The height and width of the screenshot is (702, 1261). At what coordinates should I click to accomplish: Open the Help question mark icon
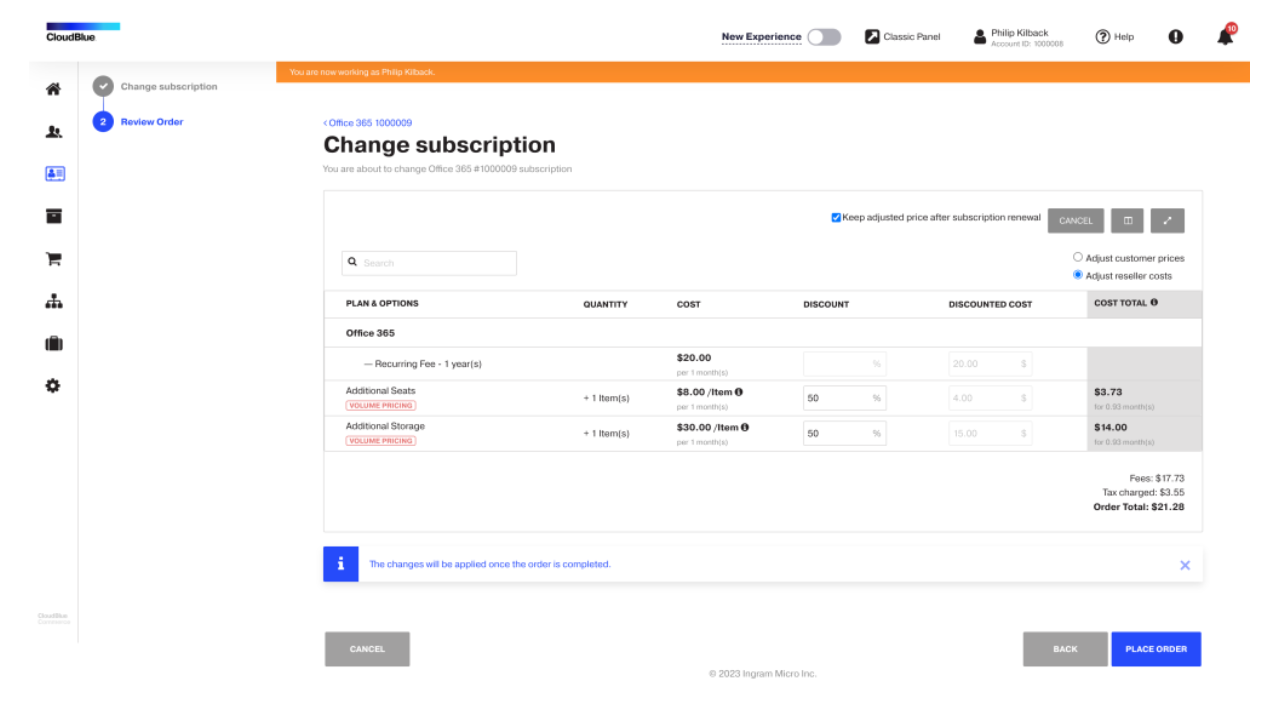1101,36
